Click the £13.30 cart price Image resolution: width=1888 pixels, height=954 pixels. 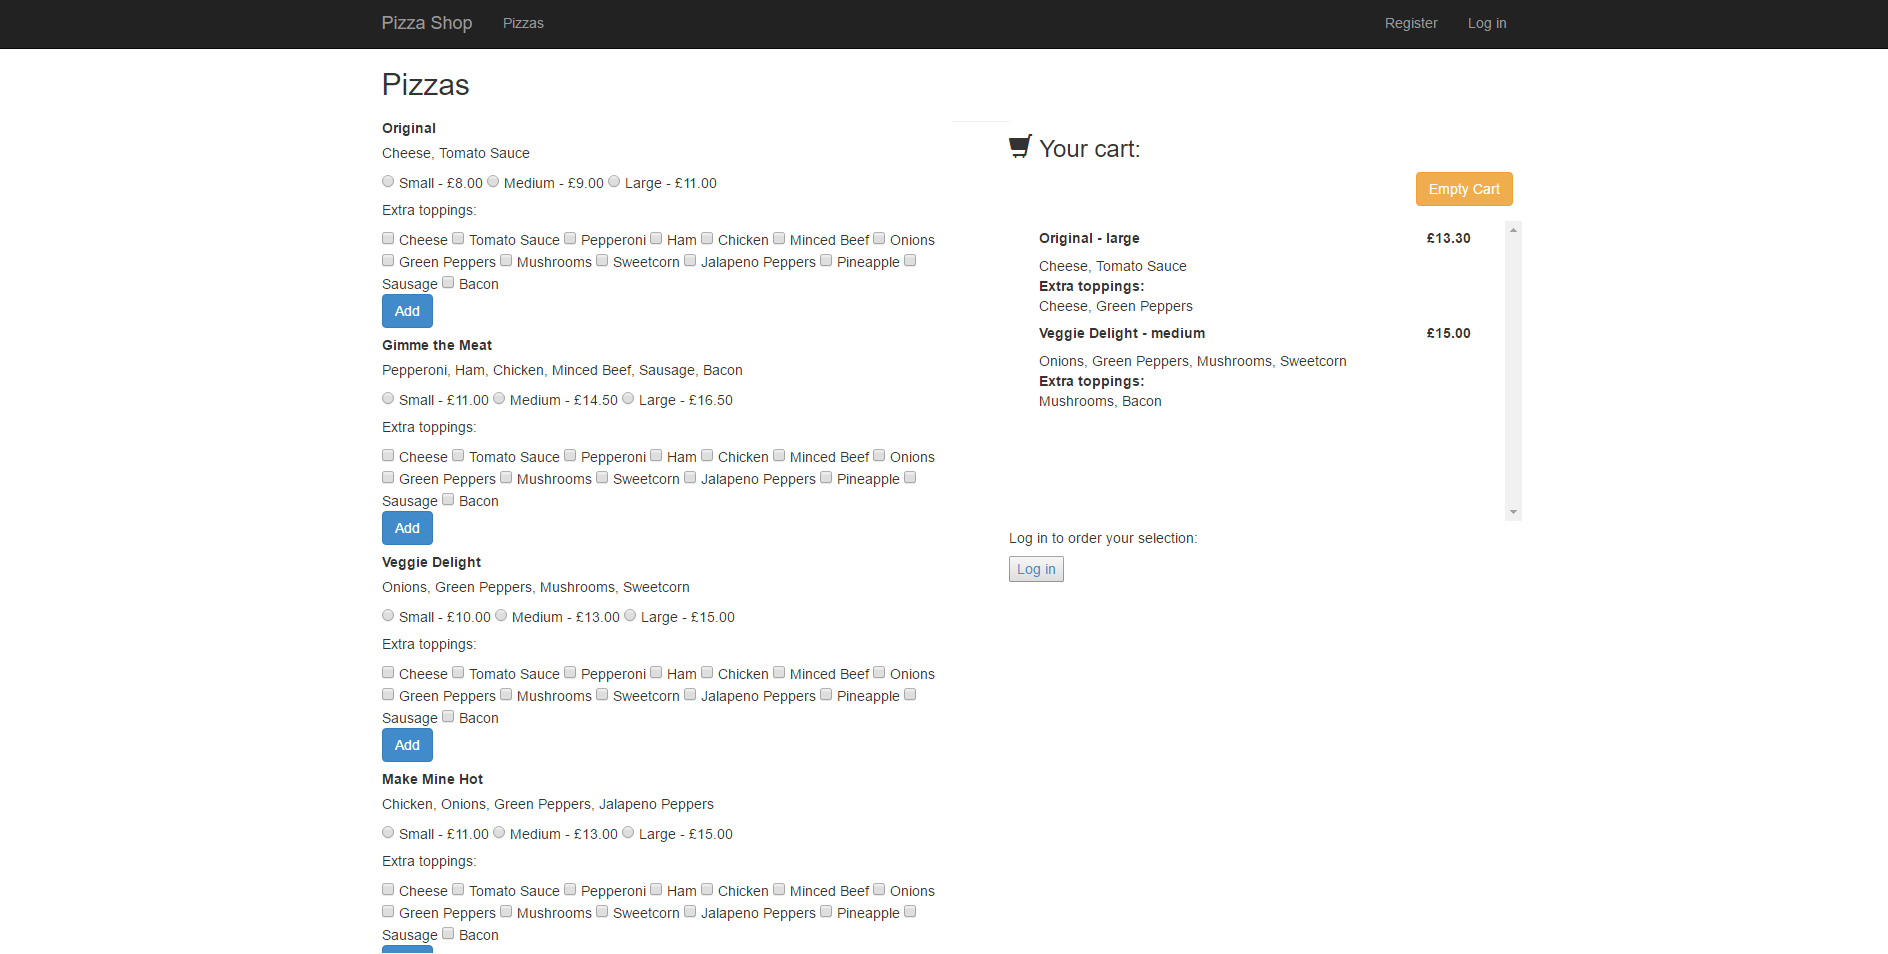[1448, 238]
